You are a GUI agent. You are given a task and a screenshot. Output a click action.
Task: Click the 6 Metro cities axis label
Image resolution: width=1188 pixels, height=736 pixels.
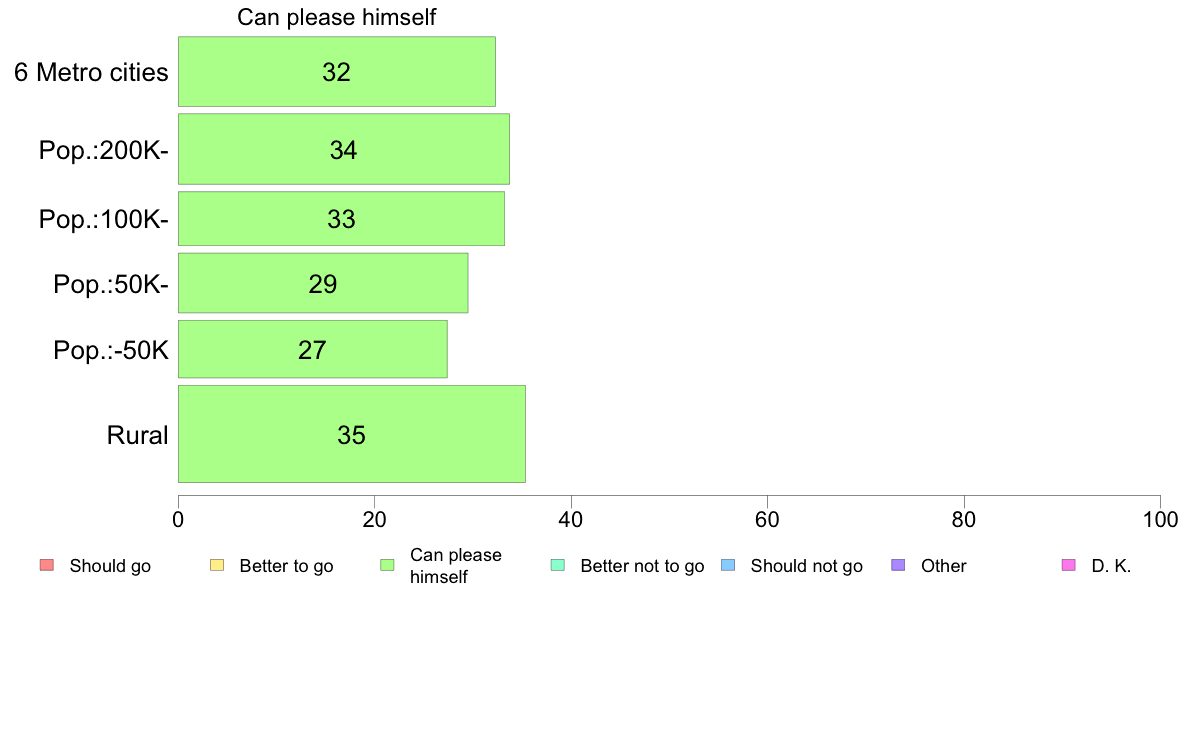[91, 73]
